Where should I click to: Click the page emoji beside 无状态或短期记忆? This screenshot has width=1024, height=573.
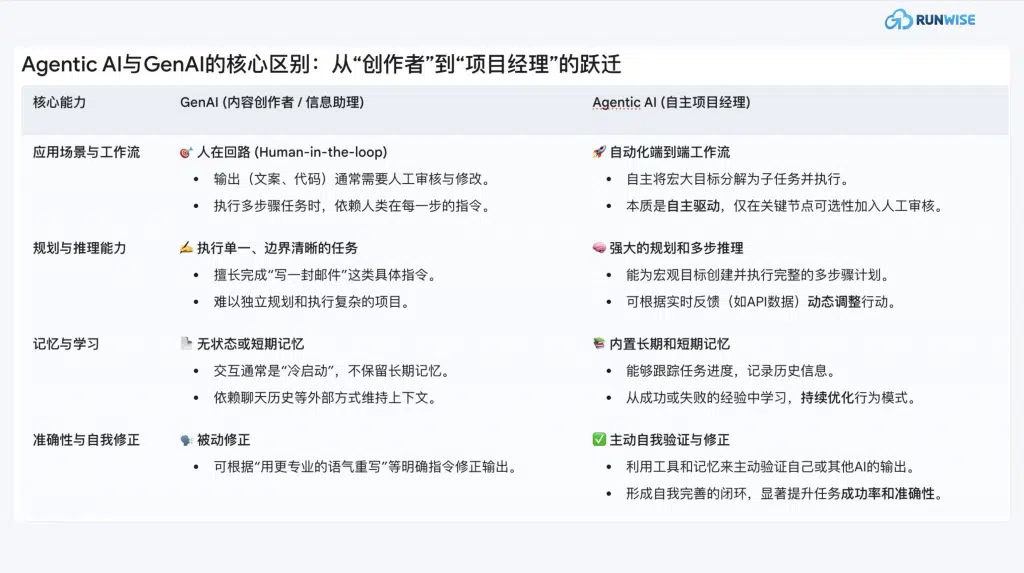(186, 344)
